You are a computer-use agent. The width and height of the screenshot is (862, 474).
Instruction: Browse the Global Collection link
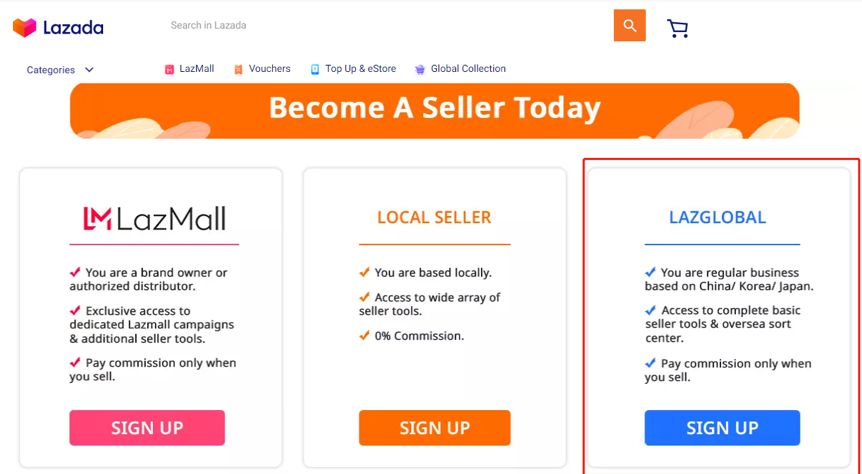click(x=468, y=69)
